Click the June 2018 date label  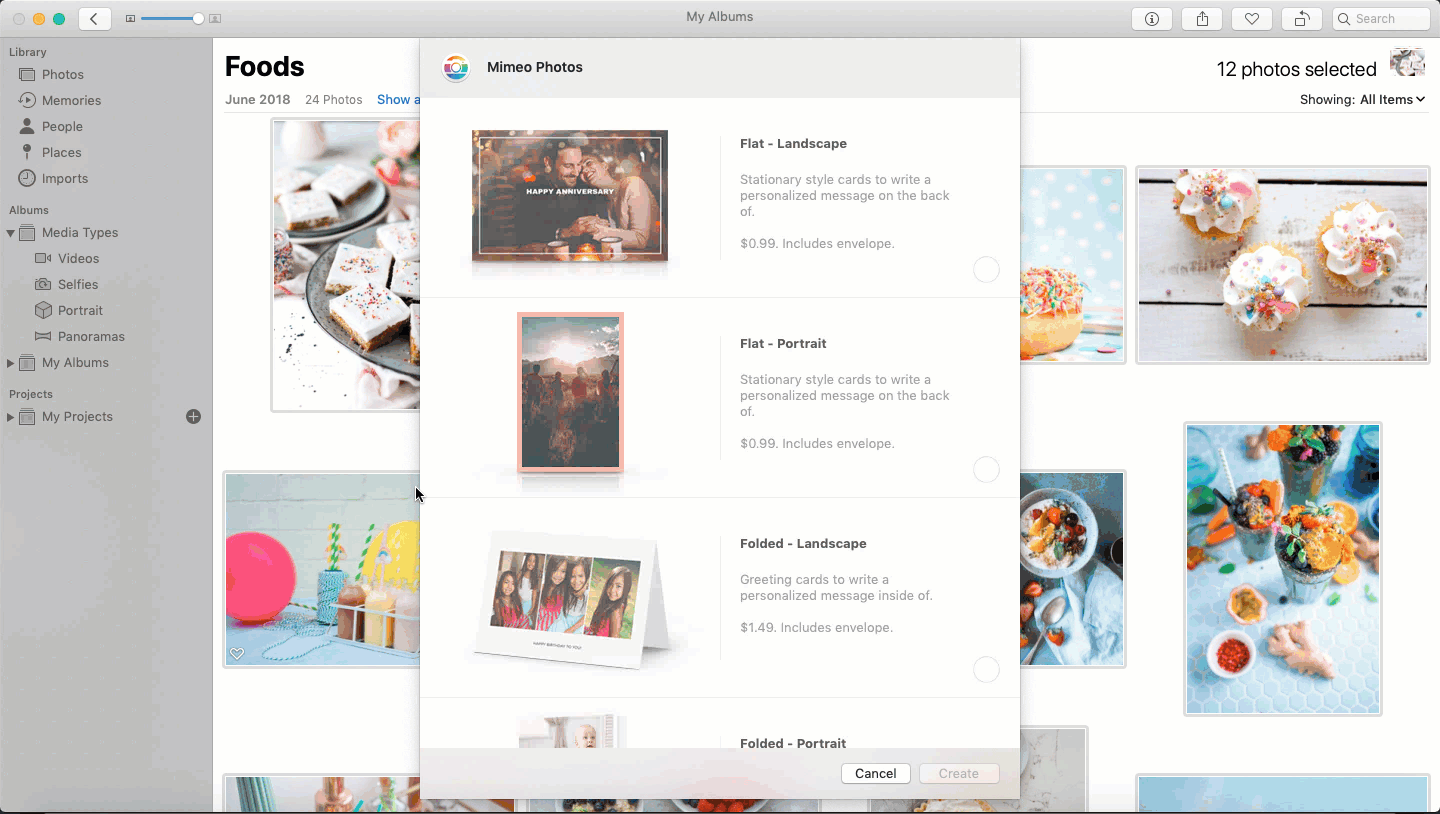pyautogui.click(x=257, y=99)
